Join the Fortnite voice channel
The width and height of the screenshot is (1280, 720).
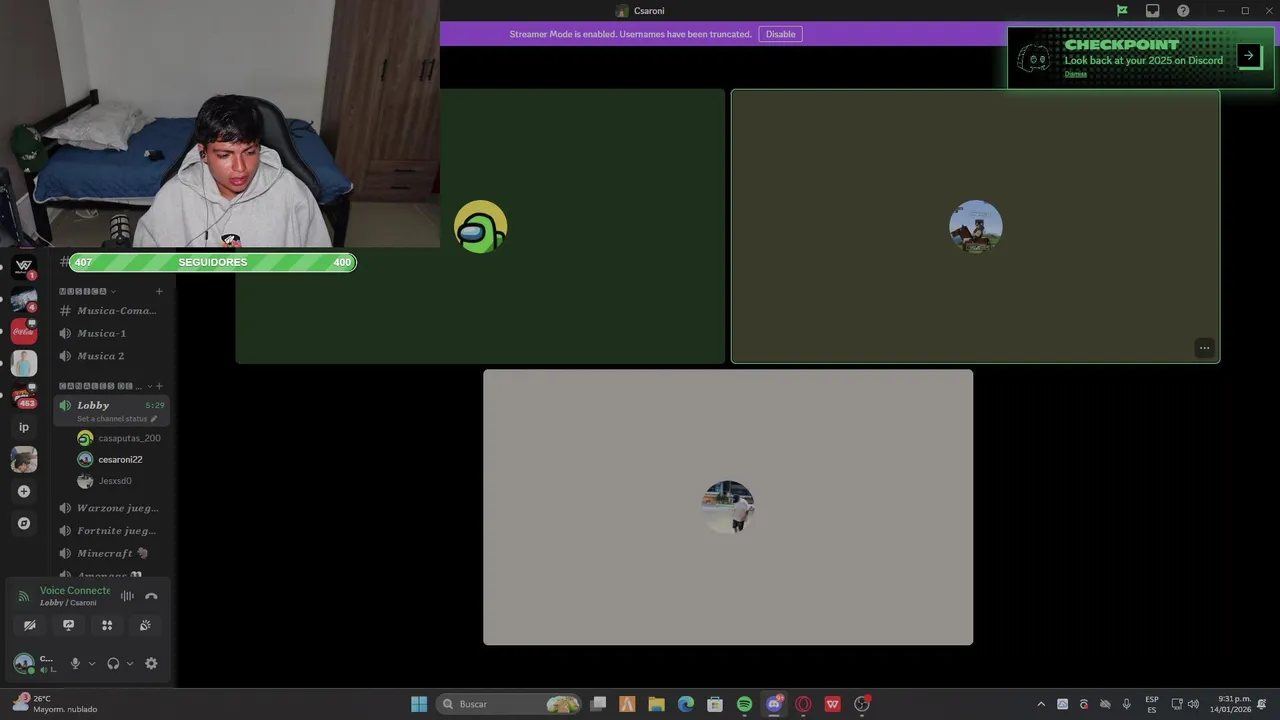click(x=111, y=530)
